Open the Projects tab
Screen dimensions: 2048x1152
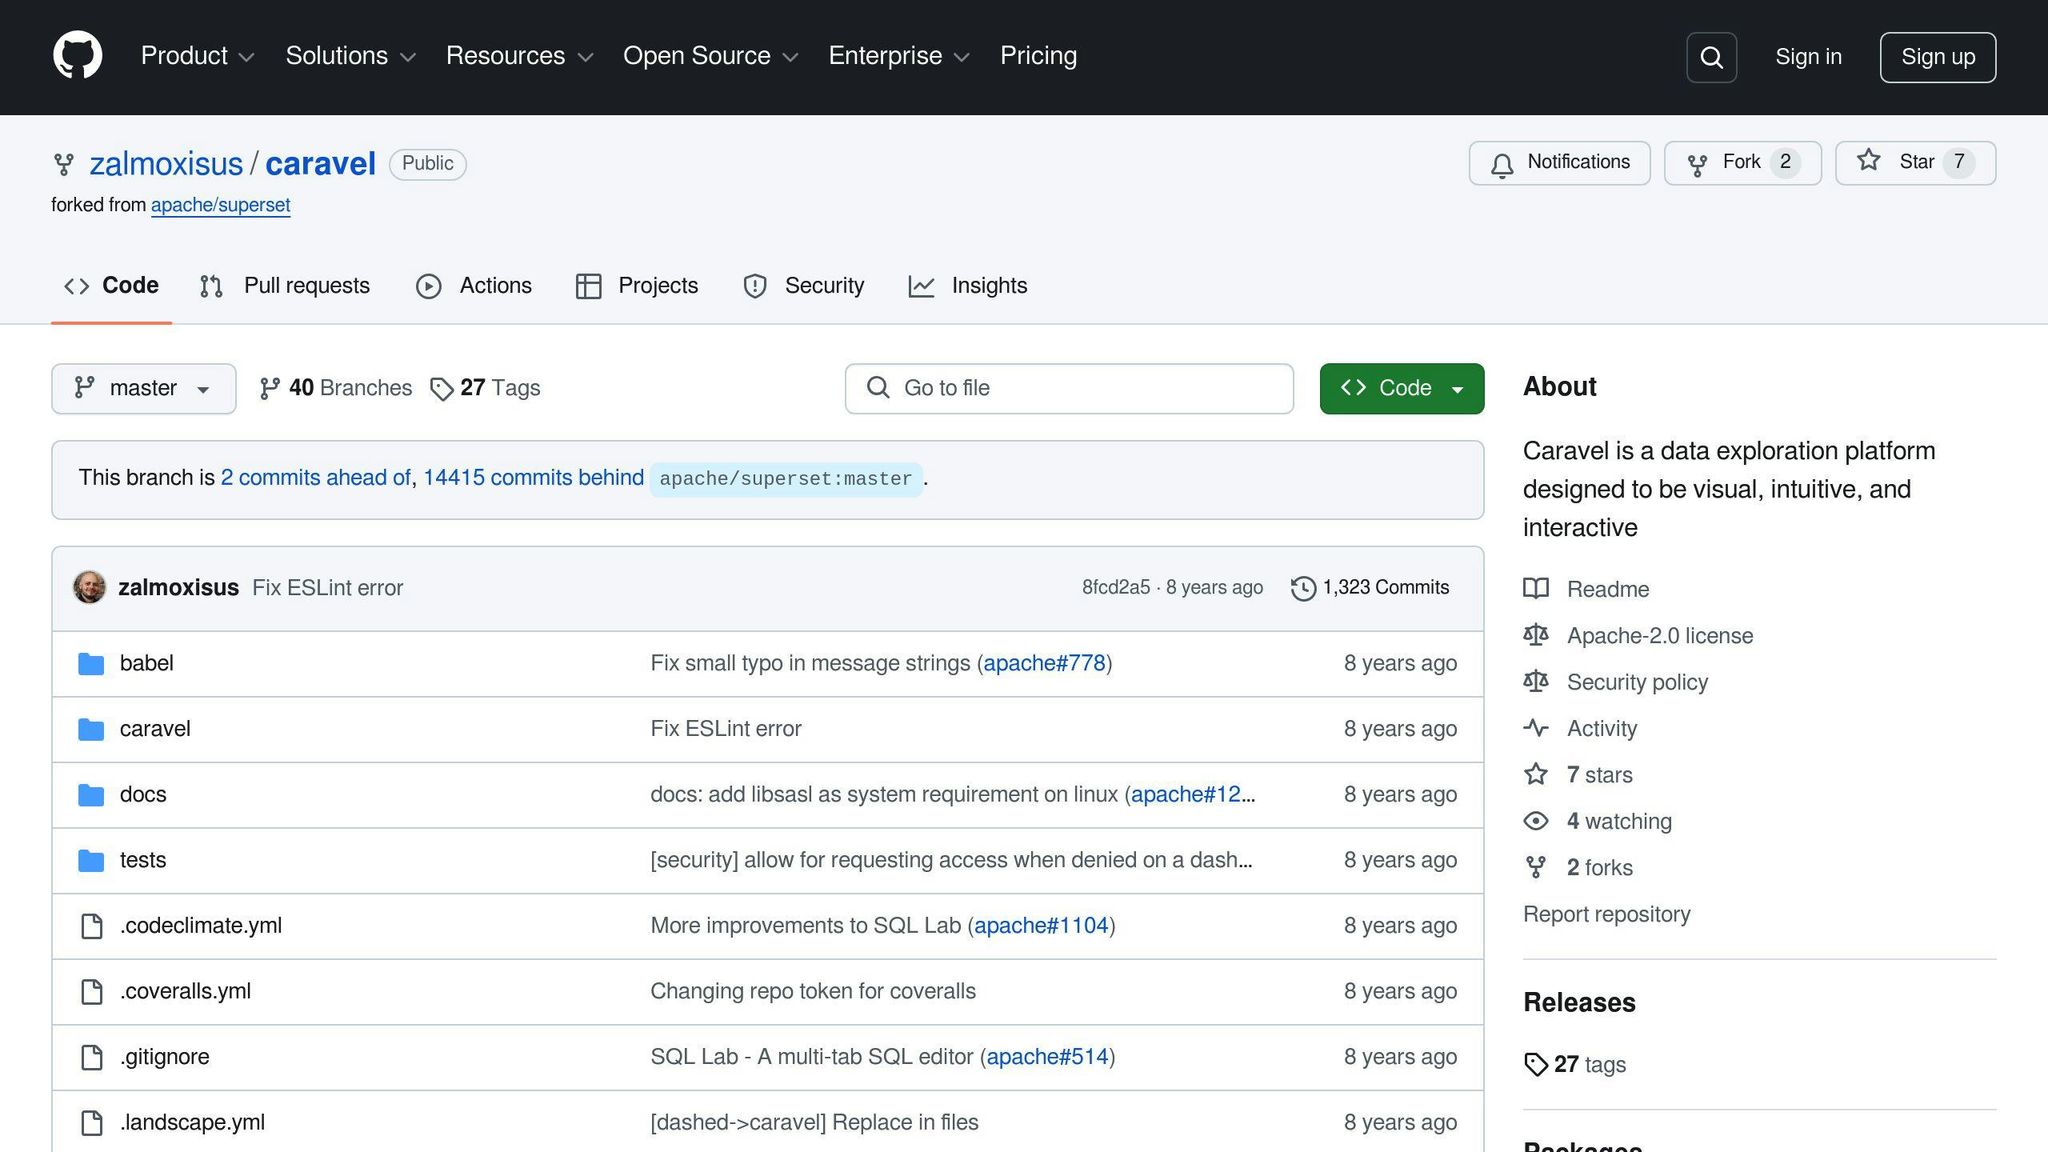[x=637, y=286]
